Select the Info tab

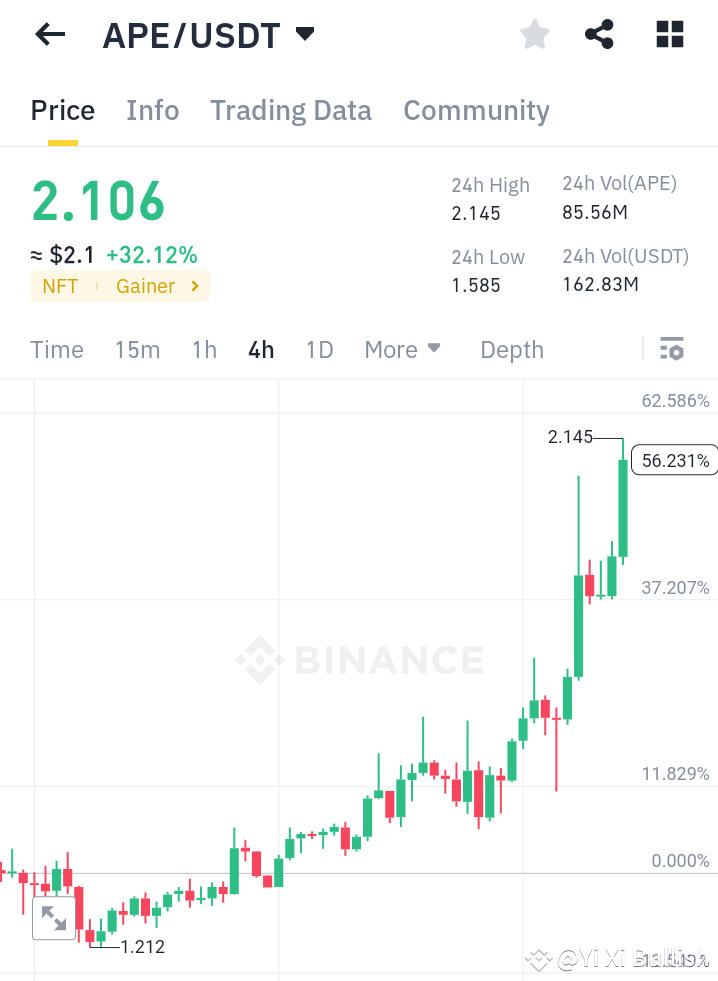(x=152, y=110)
